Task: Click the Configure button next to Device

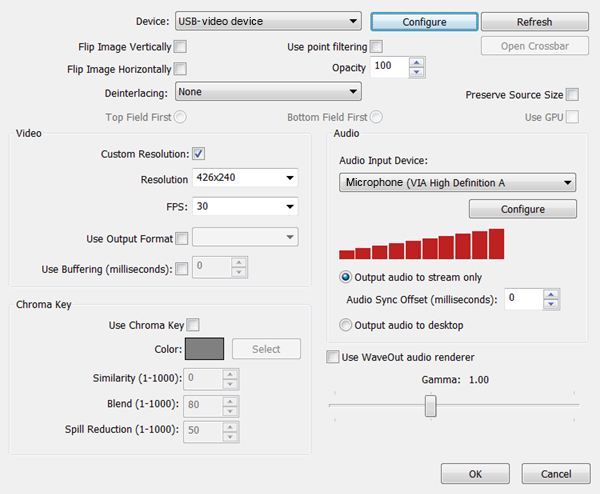Action: (x=424, y=22)
